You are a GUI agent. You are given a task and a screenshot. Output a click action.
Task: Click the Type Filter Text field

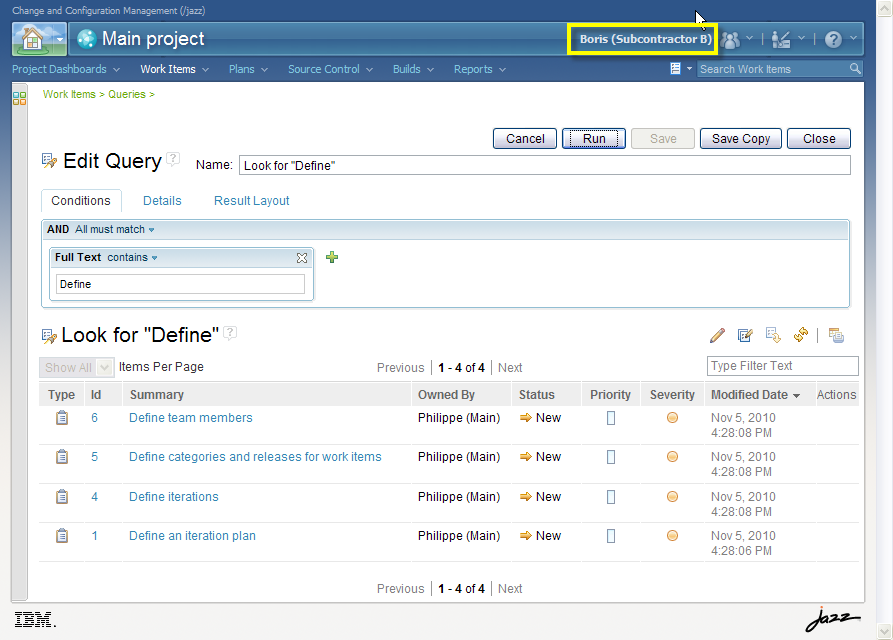pos(782,366)
